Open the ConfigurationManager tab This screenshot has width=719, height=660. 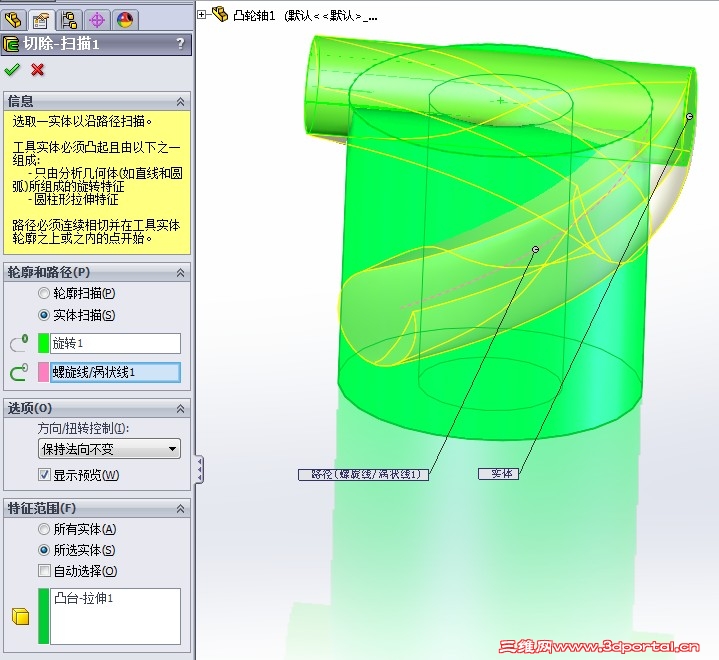(x=69, y=20)
